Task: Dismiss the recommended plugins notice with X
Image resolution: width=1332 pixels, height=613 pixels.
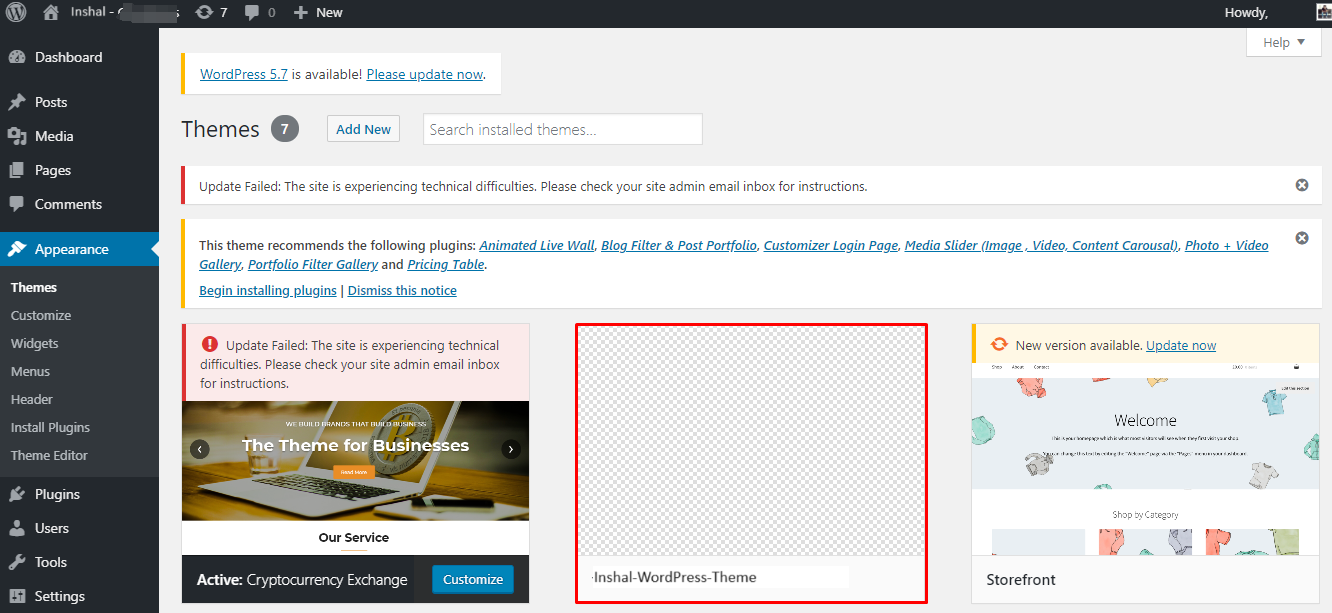Action: [x=1302, y=238]
